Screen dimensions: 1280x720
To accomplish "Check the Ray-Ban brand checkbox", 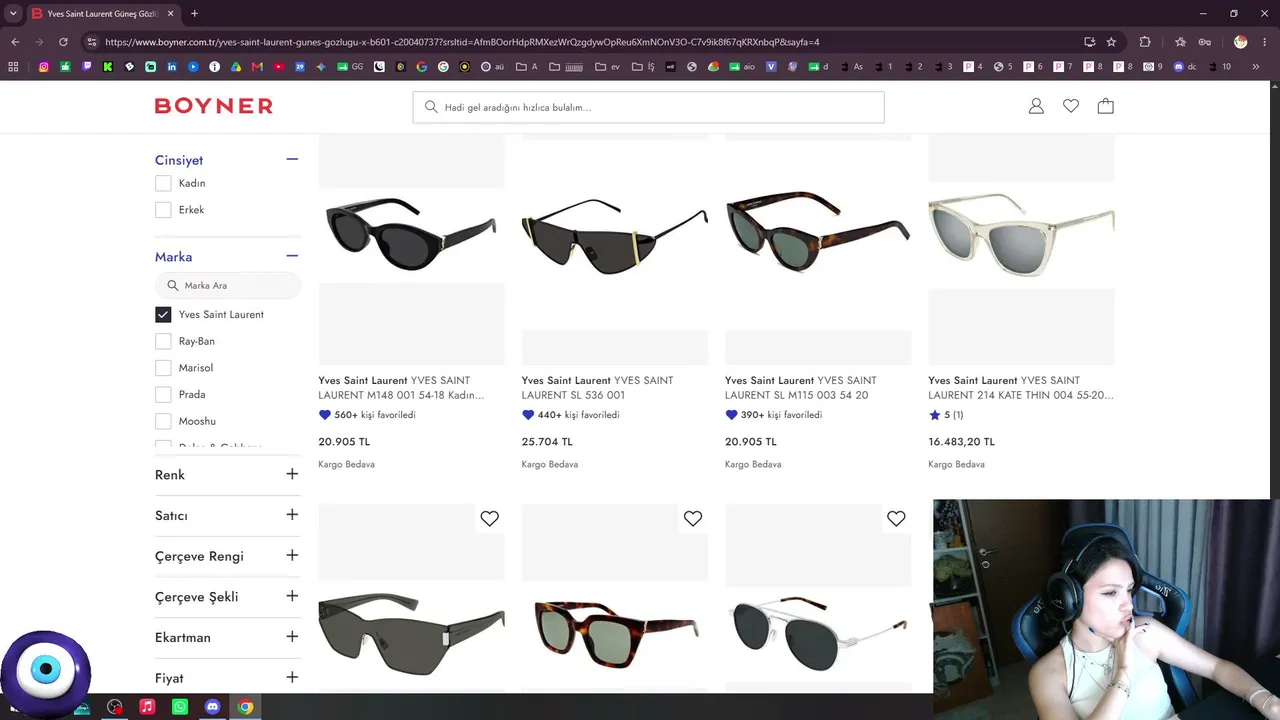I will point(163,341).
